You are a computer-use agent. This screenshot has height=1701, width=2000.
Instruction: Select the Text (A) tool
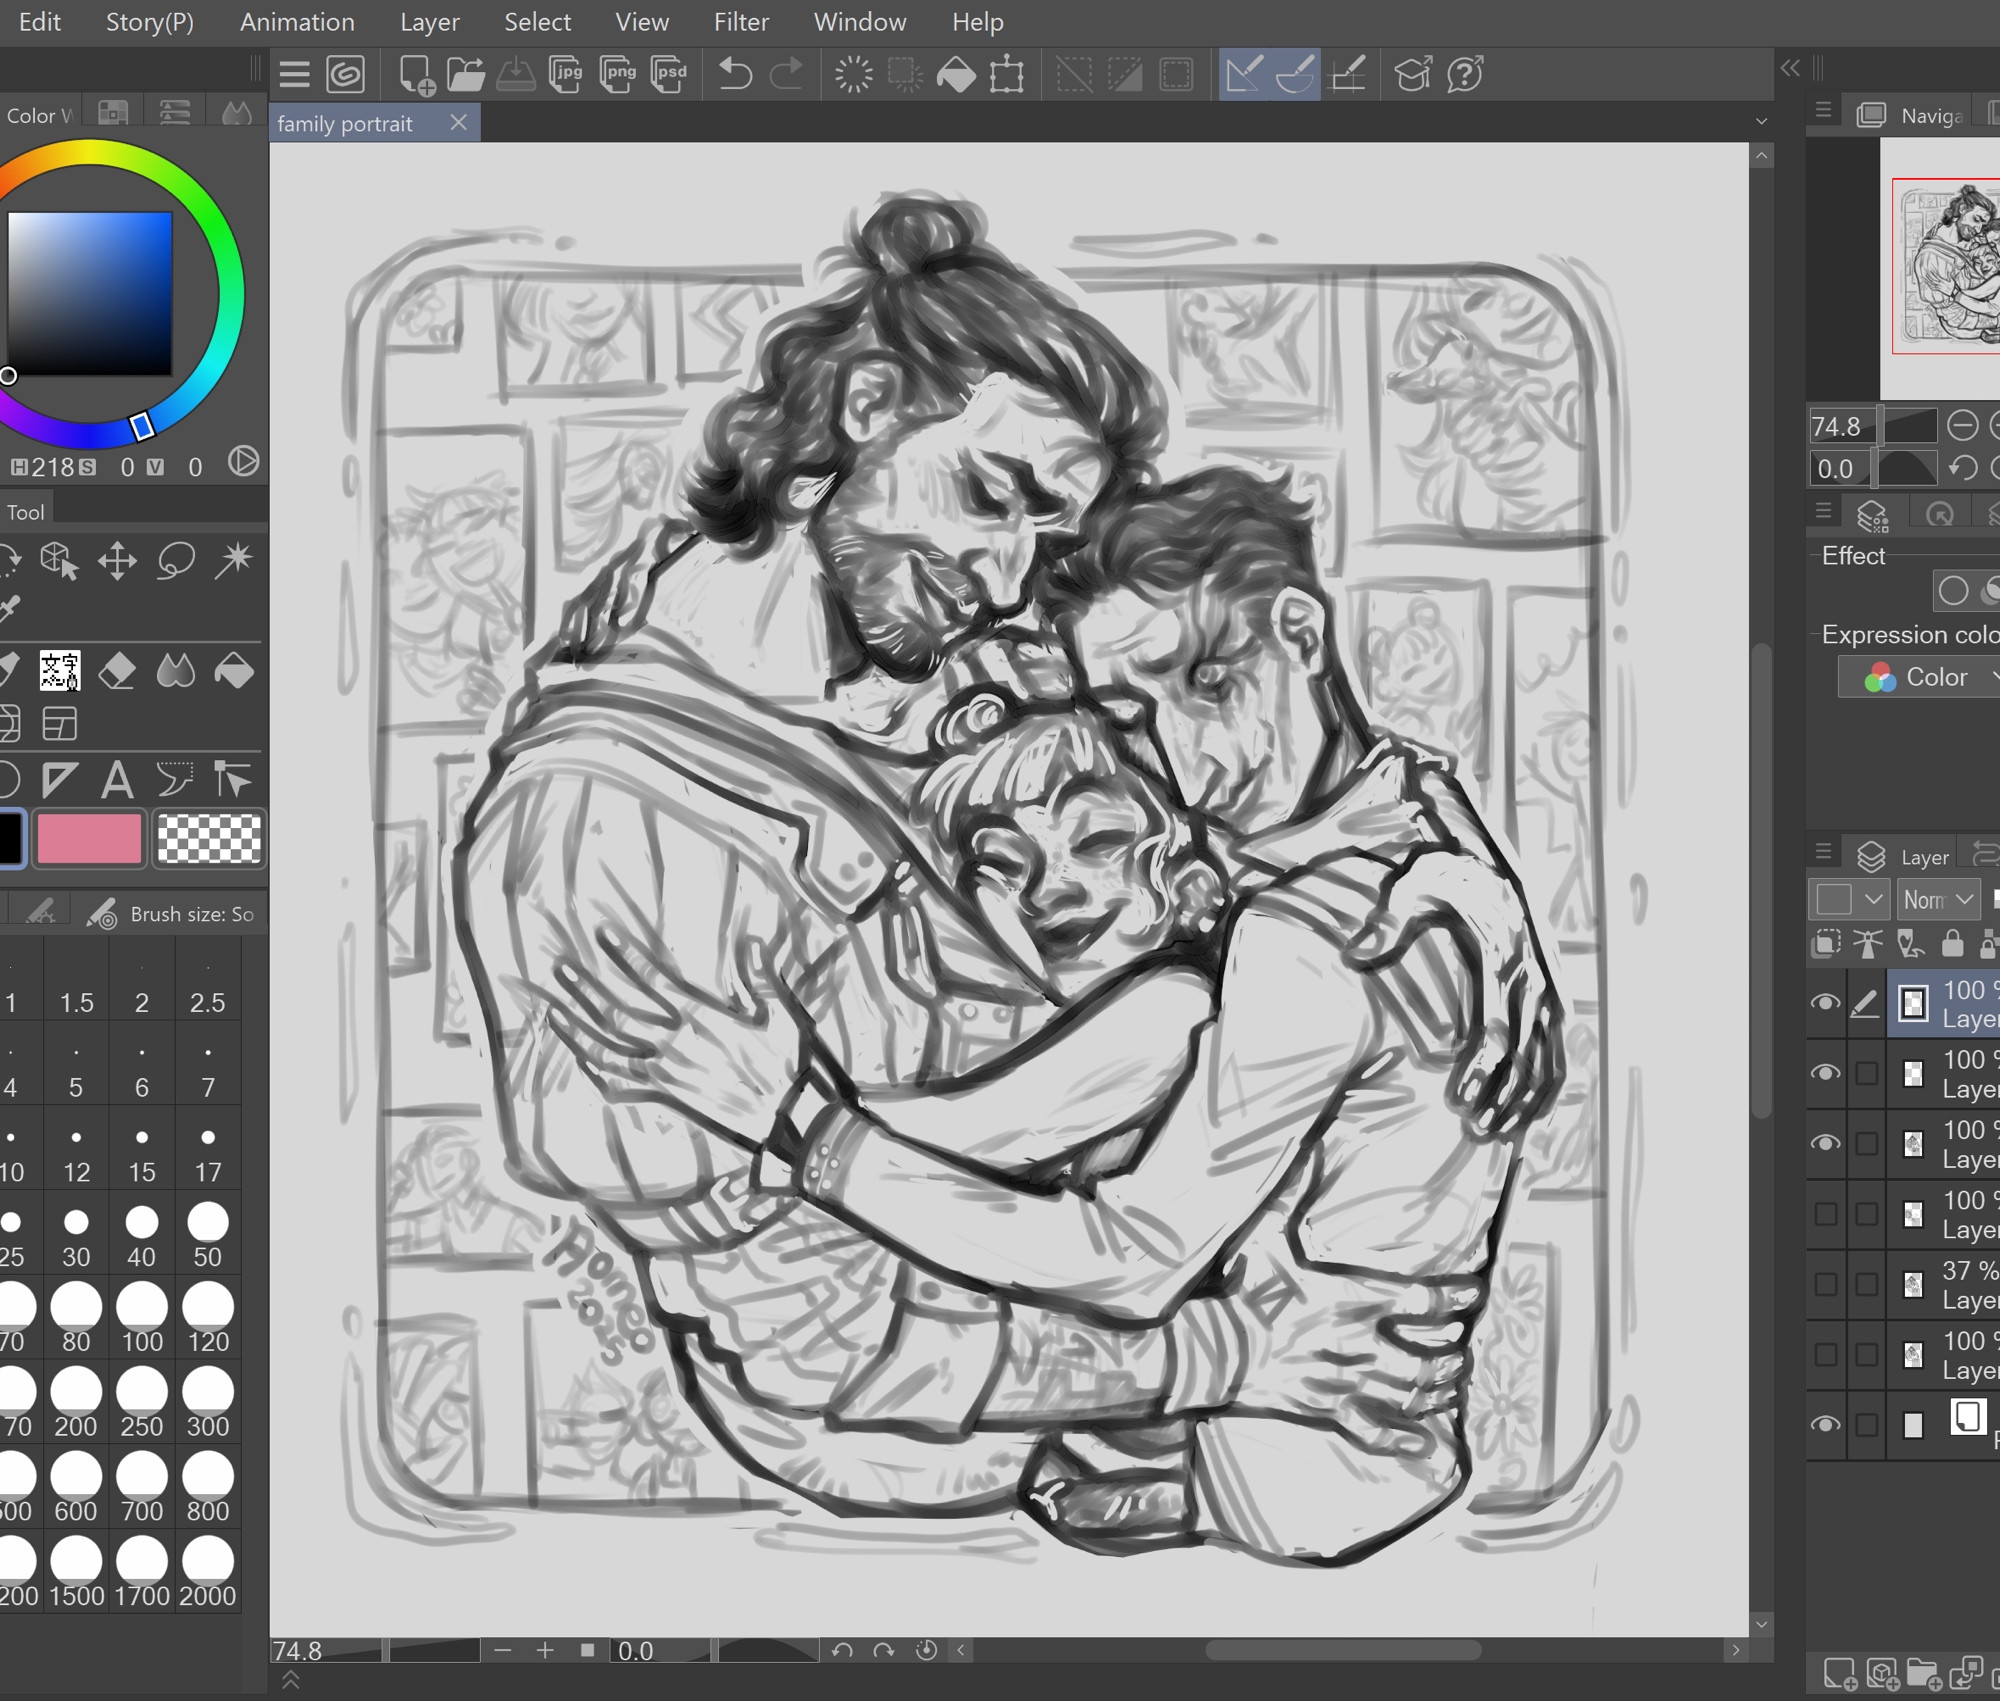pos(117,780)
